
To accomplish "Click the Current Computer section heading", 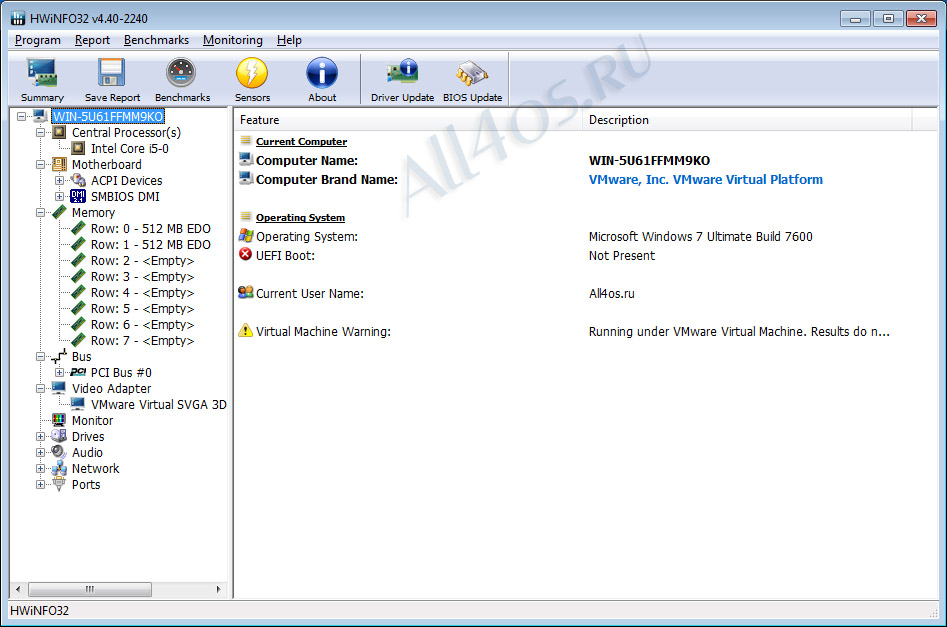I will click(x=301, y=141).
